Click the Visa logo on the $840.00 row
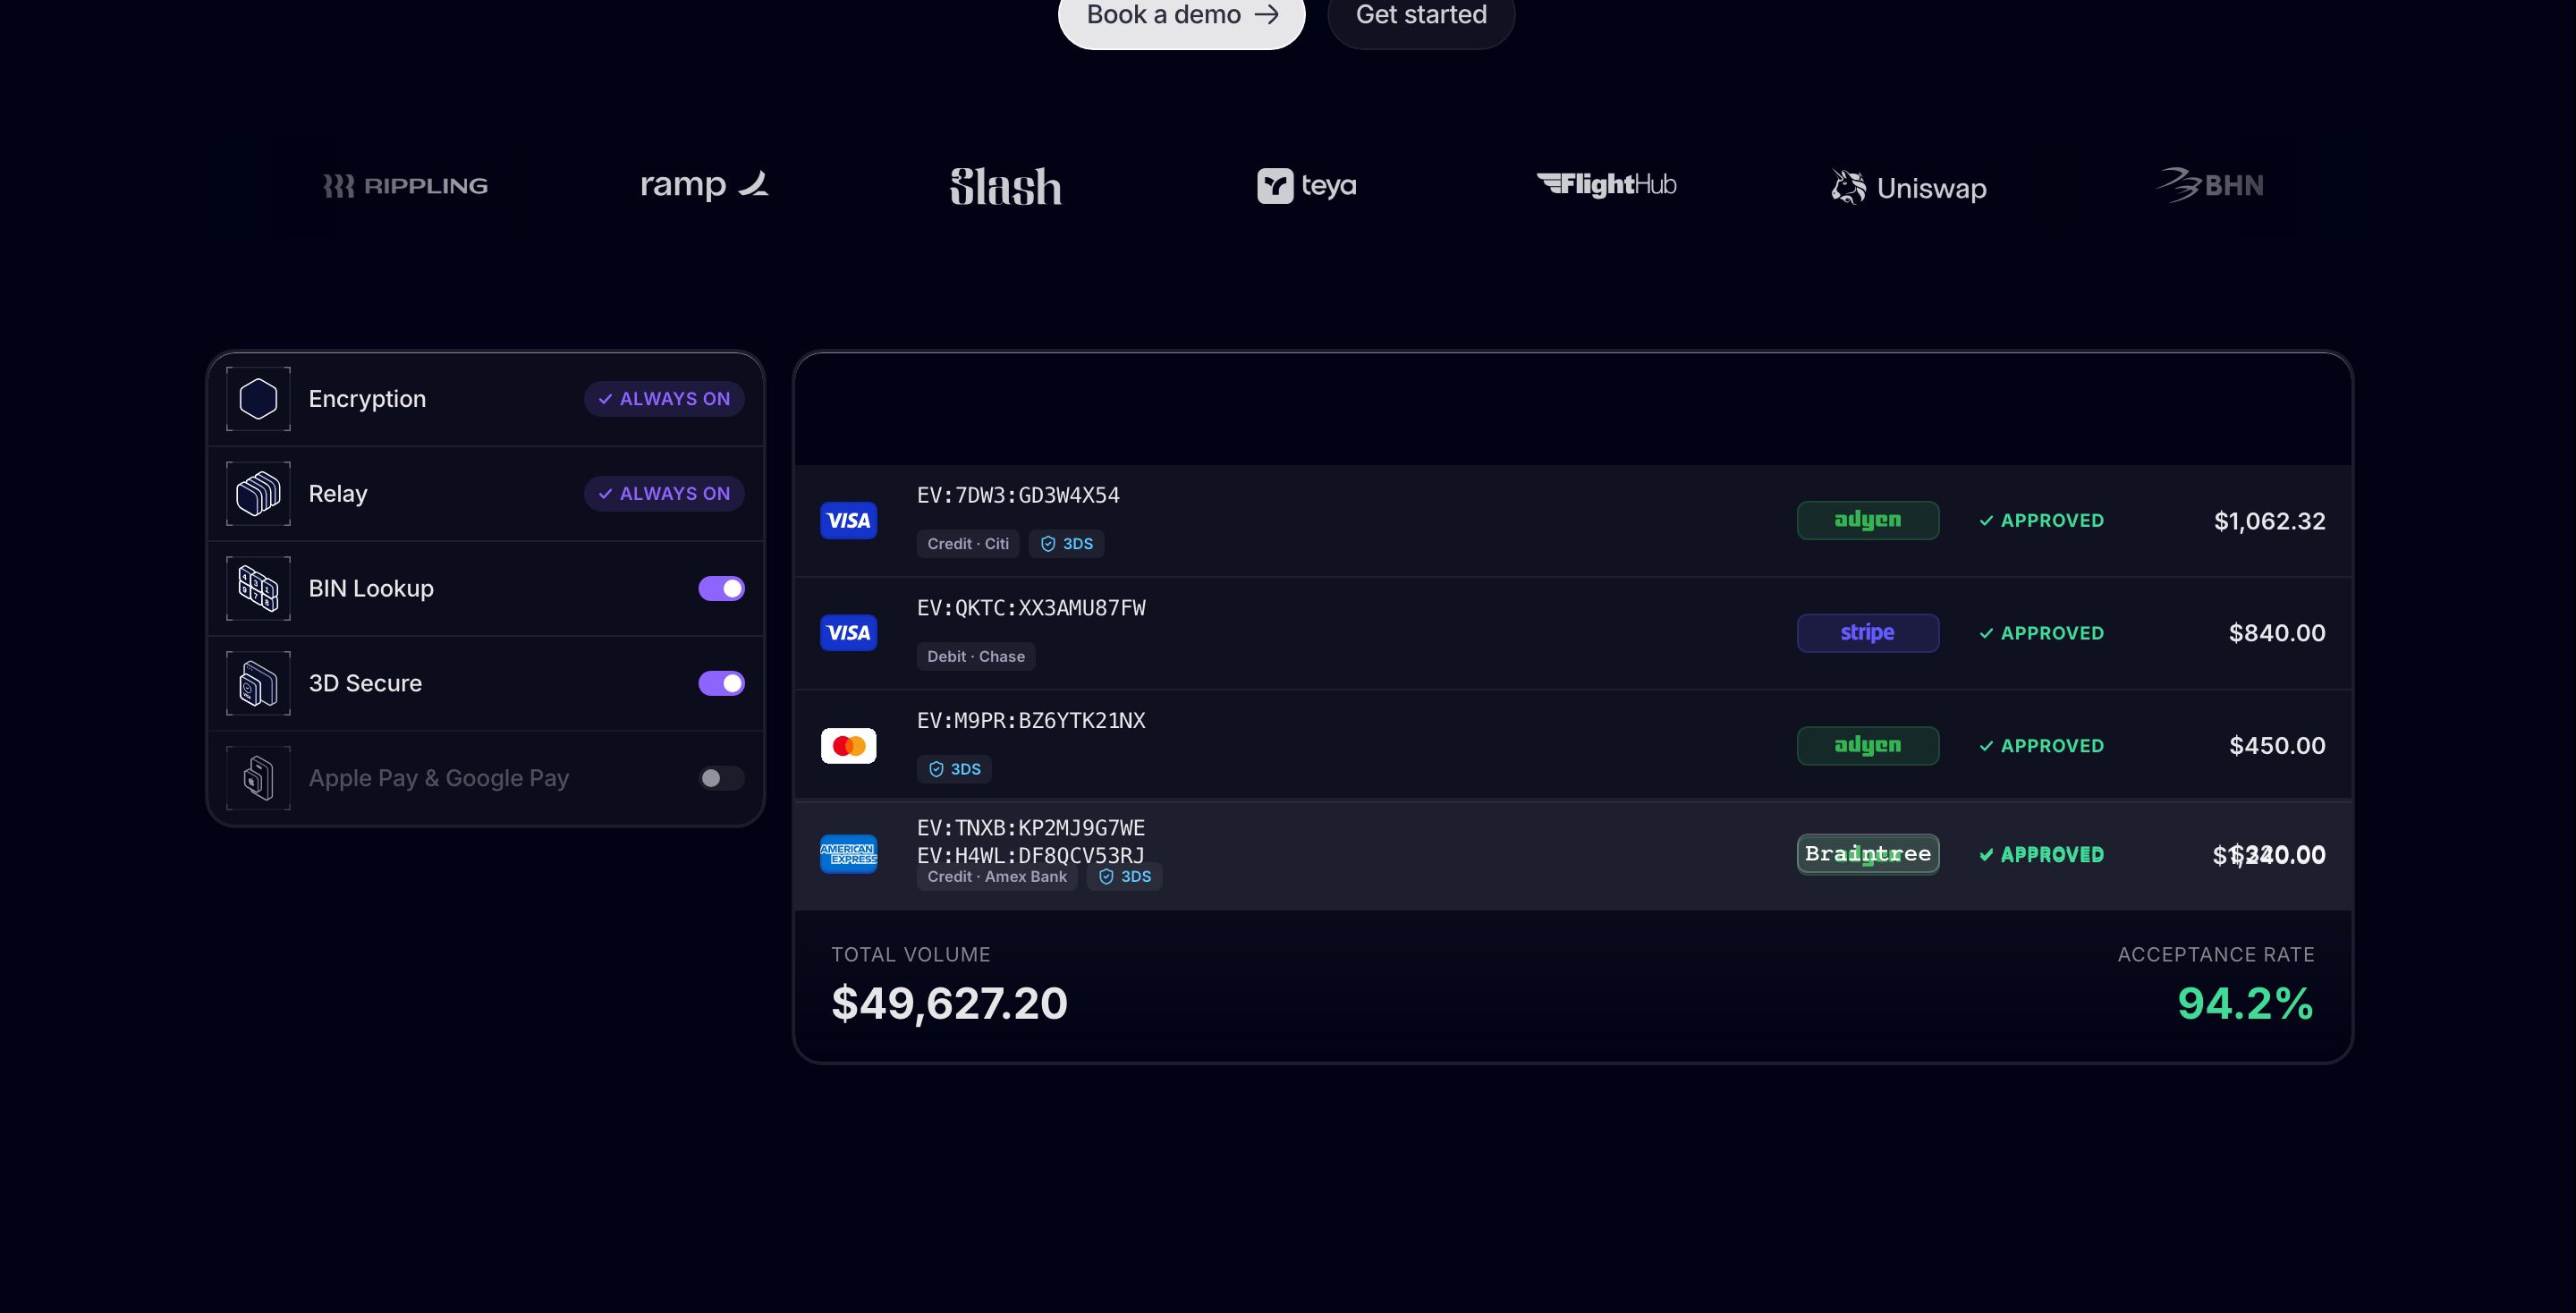The width and height of the screenshot is (2576, 1313). pos(849,633)
